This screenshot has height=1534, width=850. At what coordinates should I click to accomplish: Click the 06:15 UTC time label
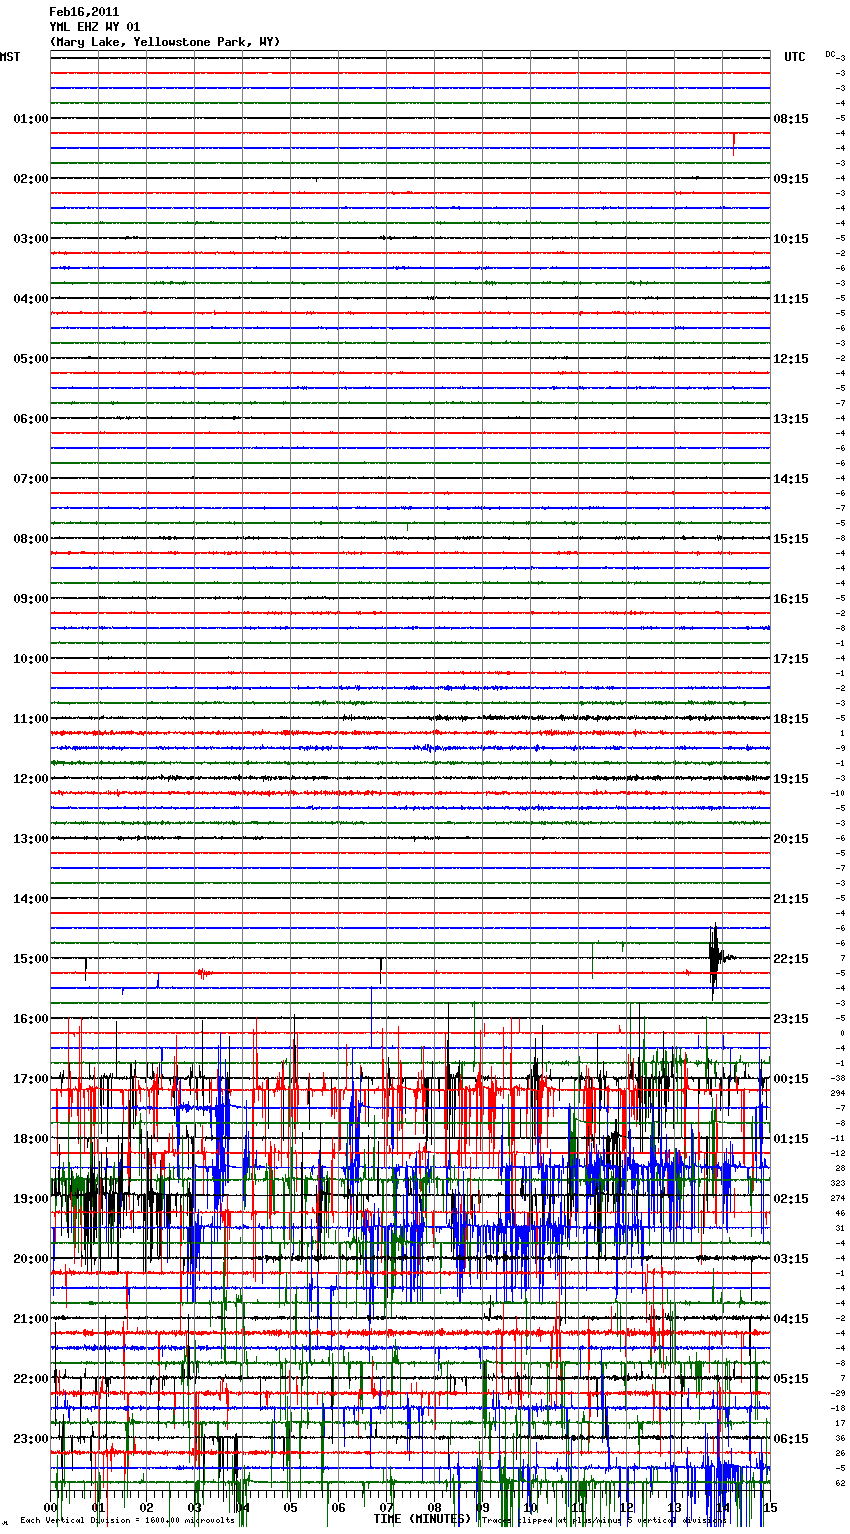[x=791, y=1439]
